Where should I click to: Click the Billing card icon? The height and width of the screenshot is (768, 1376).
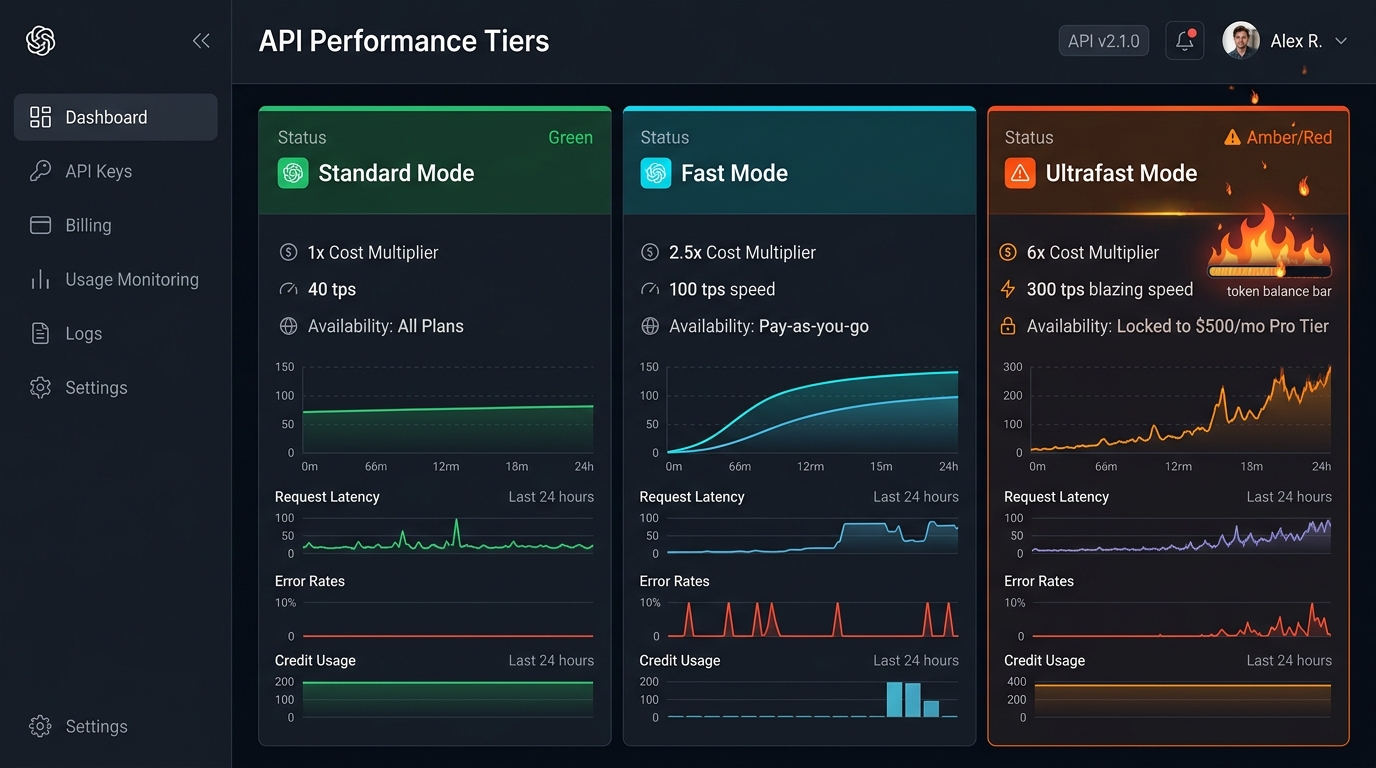[40, 225]
